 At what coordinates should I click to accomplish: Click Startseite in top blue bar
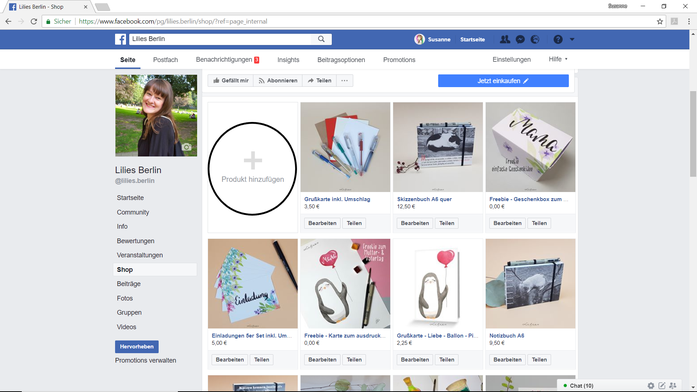(473, 40)
